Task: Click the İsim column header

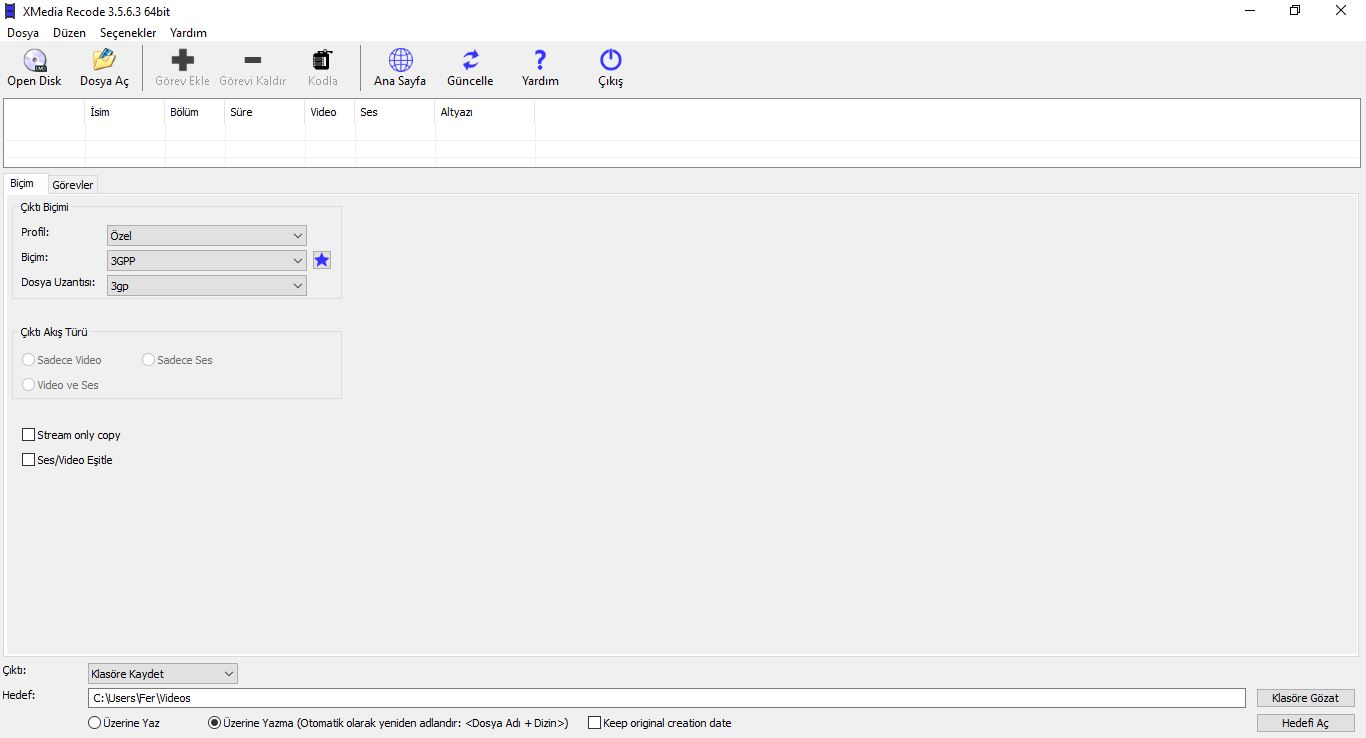Action: click(x=125, y=112)
